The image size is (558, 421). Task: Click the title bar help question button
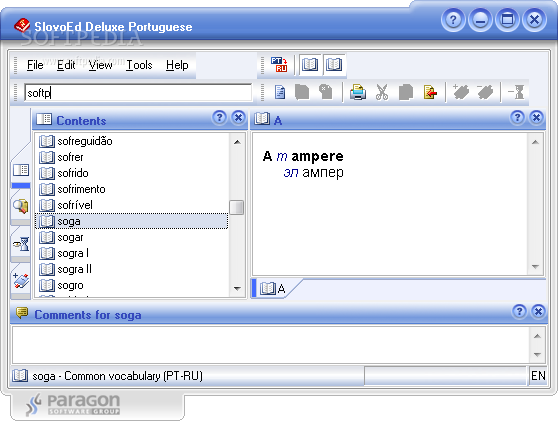tap(453, 20)
